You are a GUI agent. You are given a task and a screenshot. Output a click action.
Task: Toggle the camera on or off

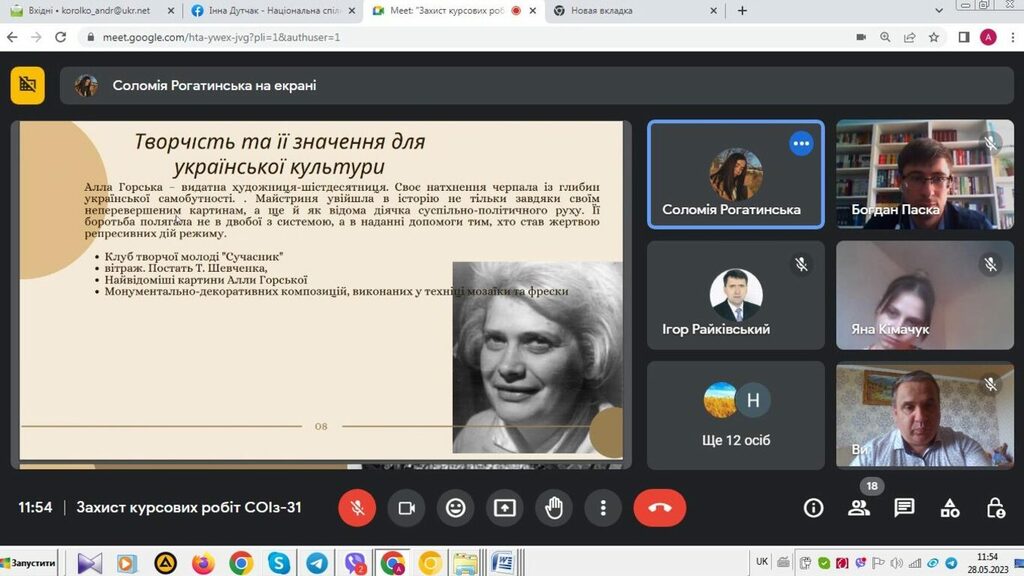(x=406, y=508)
